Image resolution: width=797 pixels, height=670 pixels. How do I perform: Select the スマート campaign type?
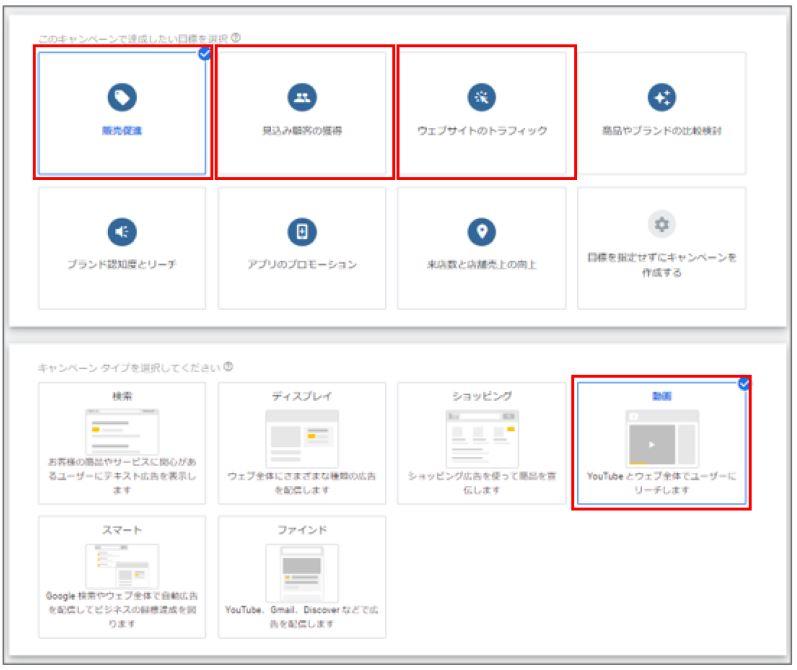[121, 575]
